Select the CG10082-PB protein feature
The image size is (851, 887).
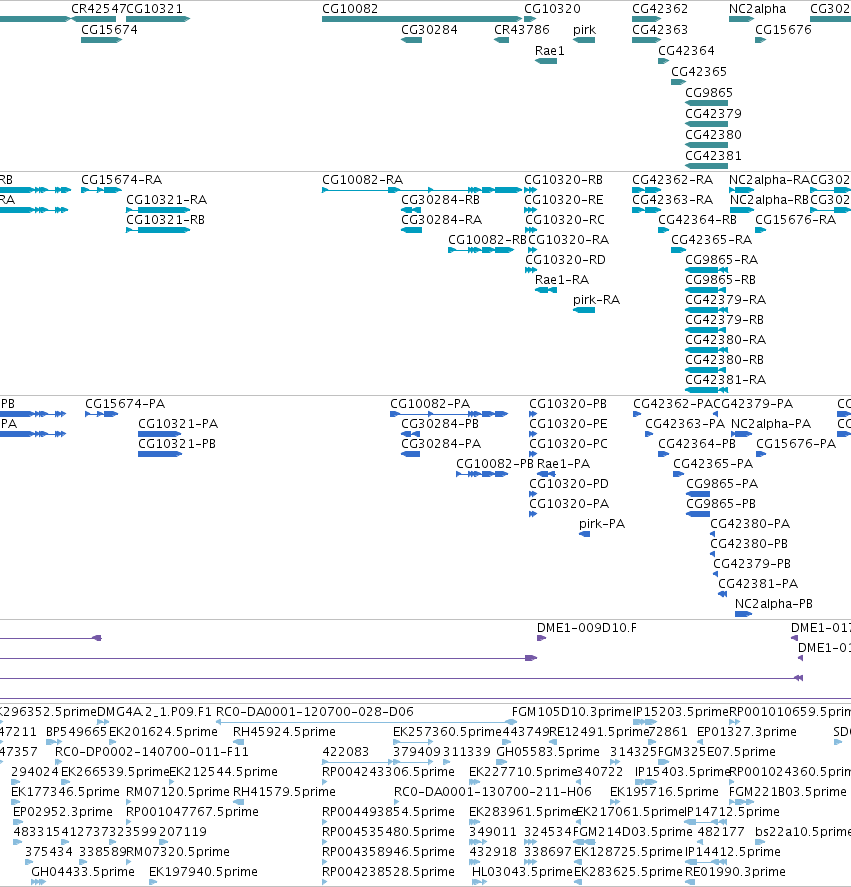tap(482, 474)
